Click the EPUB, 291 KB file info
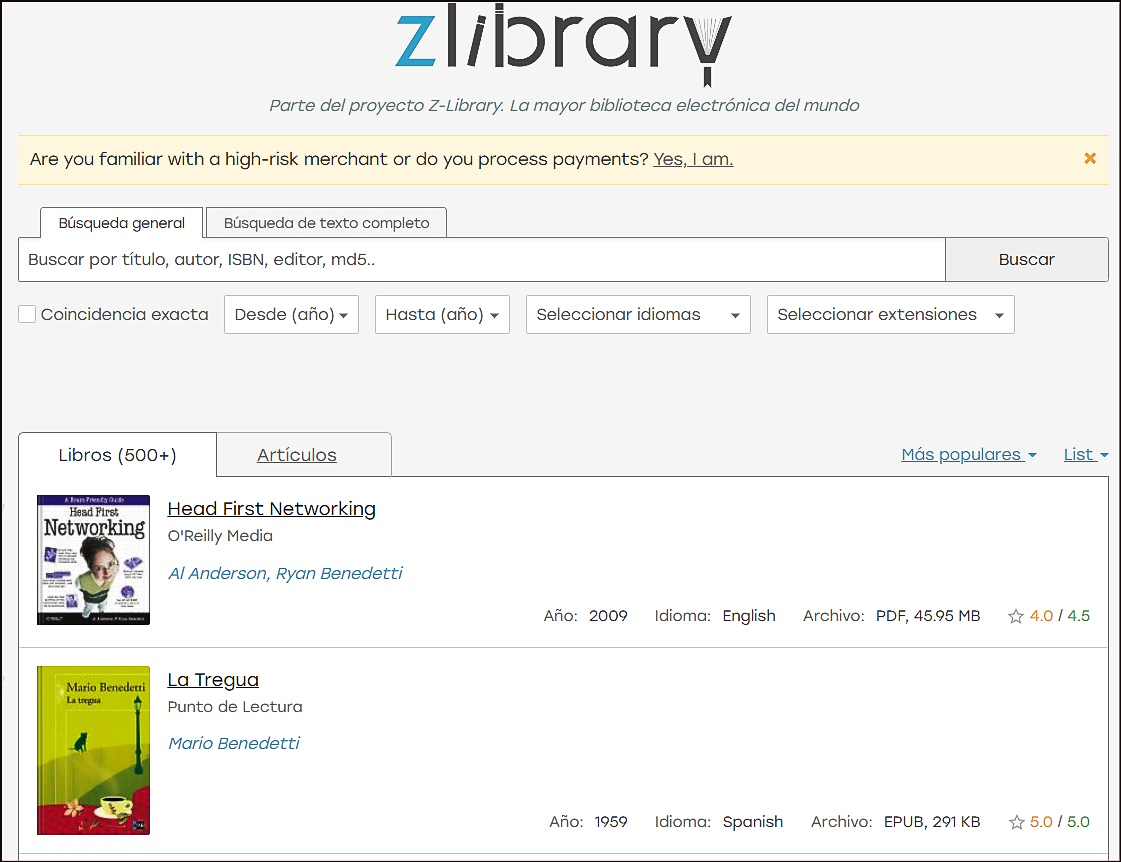Viewport: 1121px width, 862px height. coord(932,822)
